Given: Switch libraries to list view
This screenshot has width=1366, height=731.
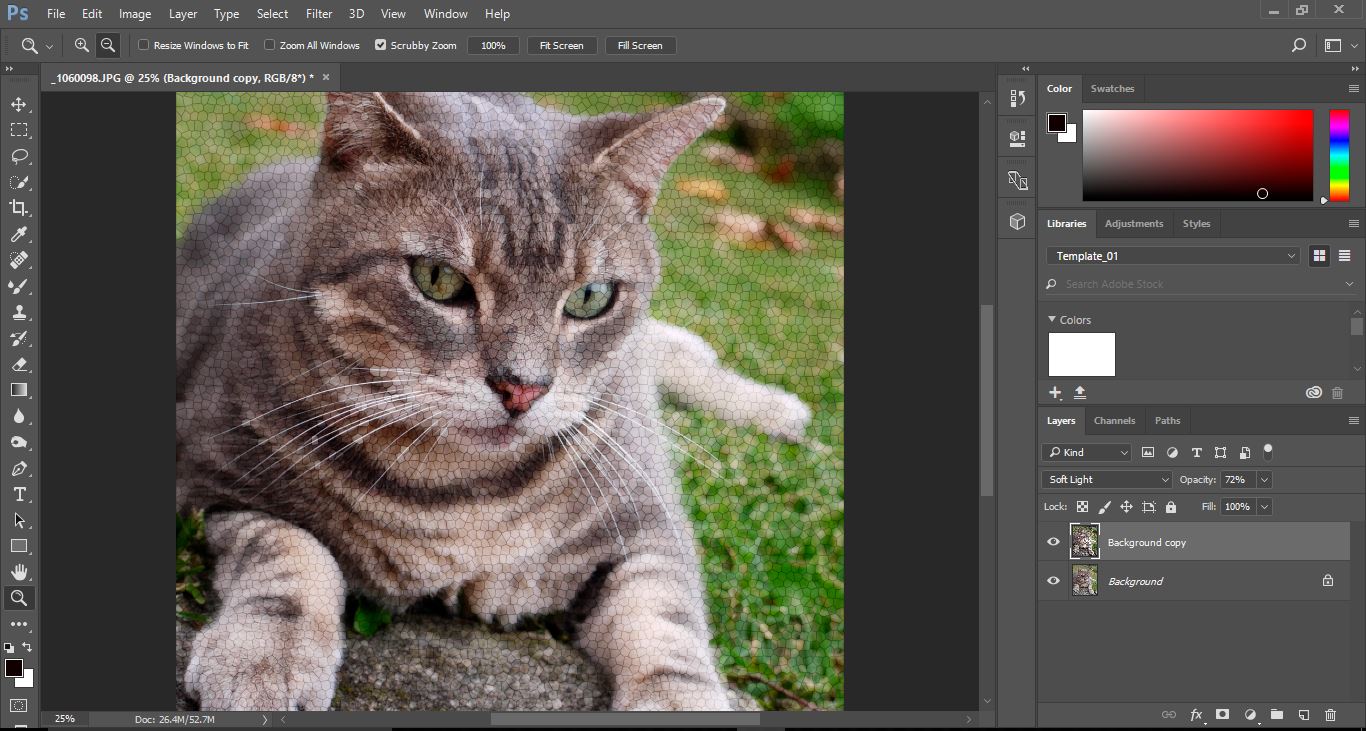Looking at the screenshot, I should (x=1344, y=256).
